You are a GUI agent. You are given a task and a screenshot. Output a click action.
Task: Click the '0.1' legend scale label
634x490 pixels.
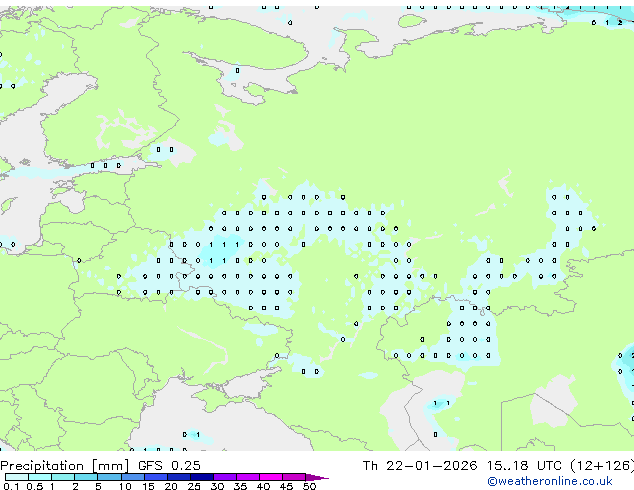point(11,486)
